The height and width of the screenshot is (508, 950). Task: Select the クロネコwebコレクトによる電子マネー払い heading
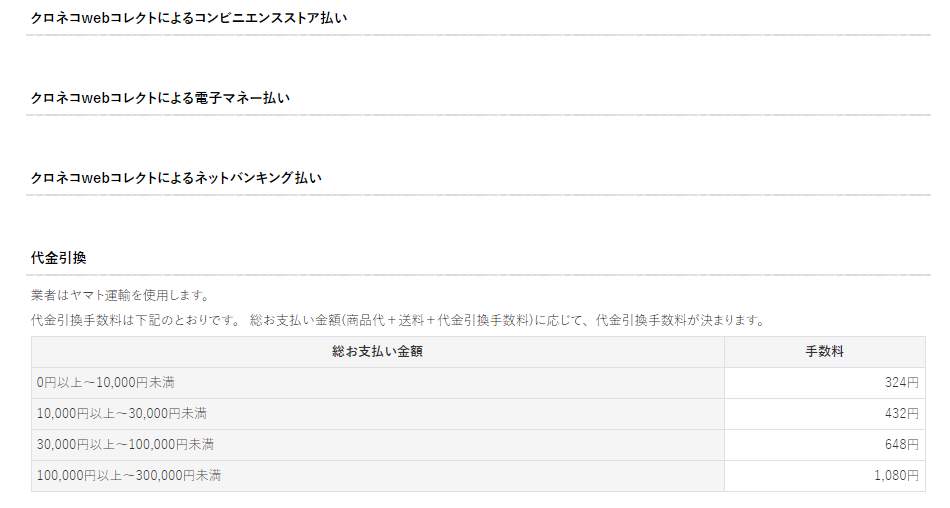coord(161,98)
